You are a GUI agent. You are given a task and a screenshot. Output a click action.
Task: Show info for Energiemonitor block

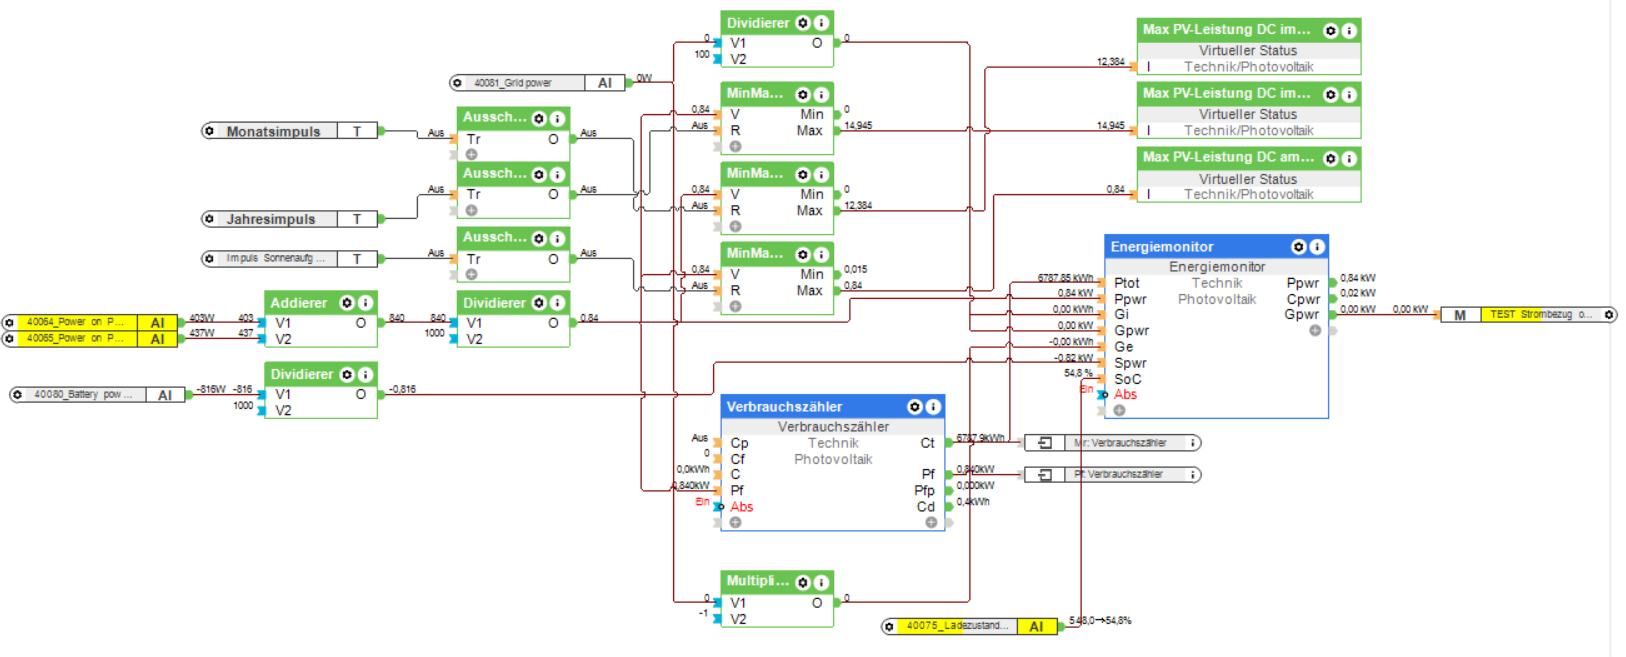(1317, 247)
